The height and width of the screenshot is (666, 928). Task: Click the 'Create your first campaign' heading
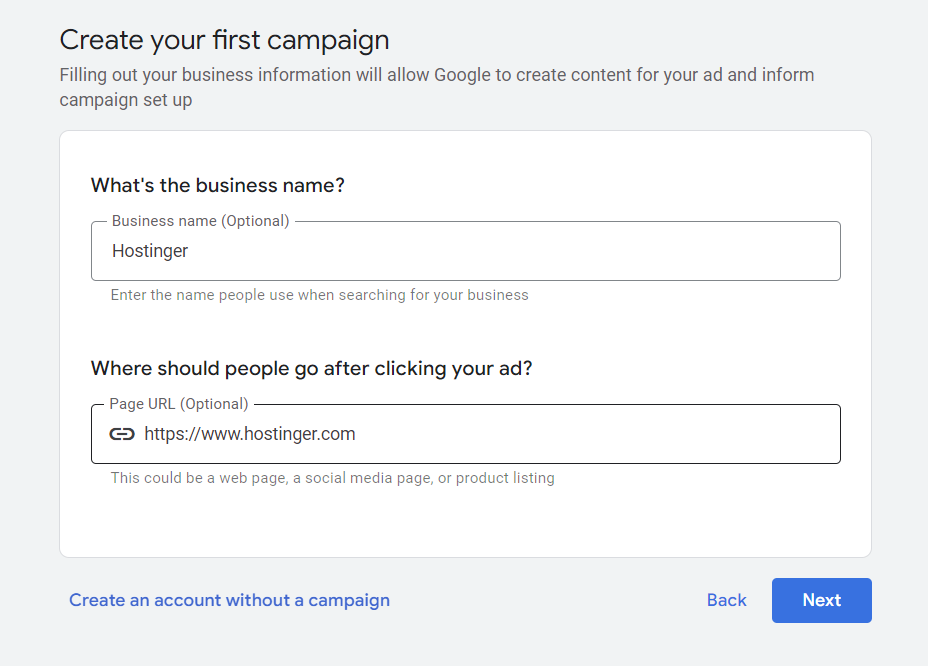pyautogui.click(x=224, y=40)
